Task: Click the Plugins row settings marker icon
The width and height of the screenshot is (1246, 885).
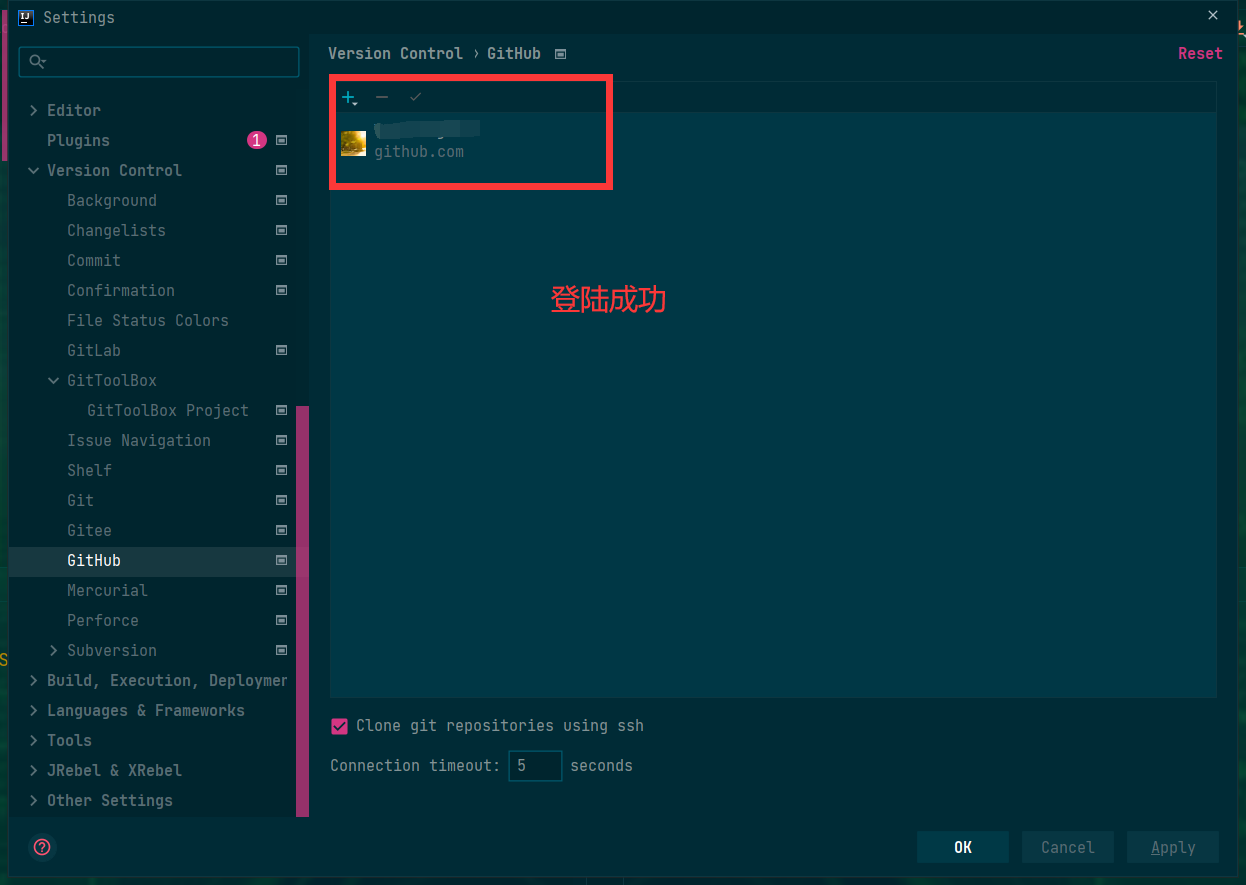Action: coord(281,140)
